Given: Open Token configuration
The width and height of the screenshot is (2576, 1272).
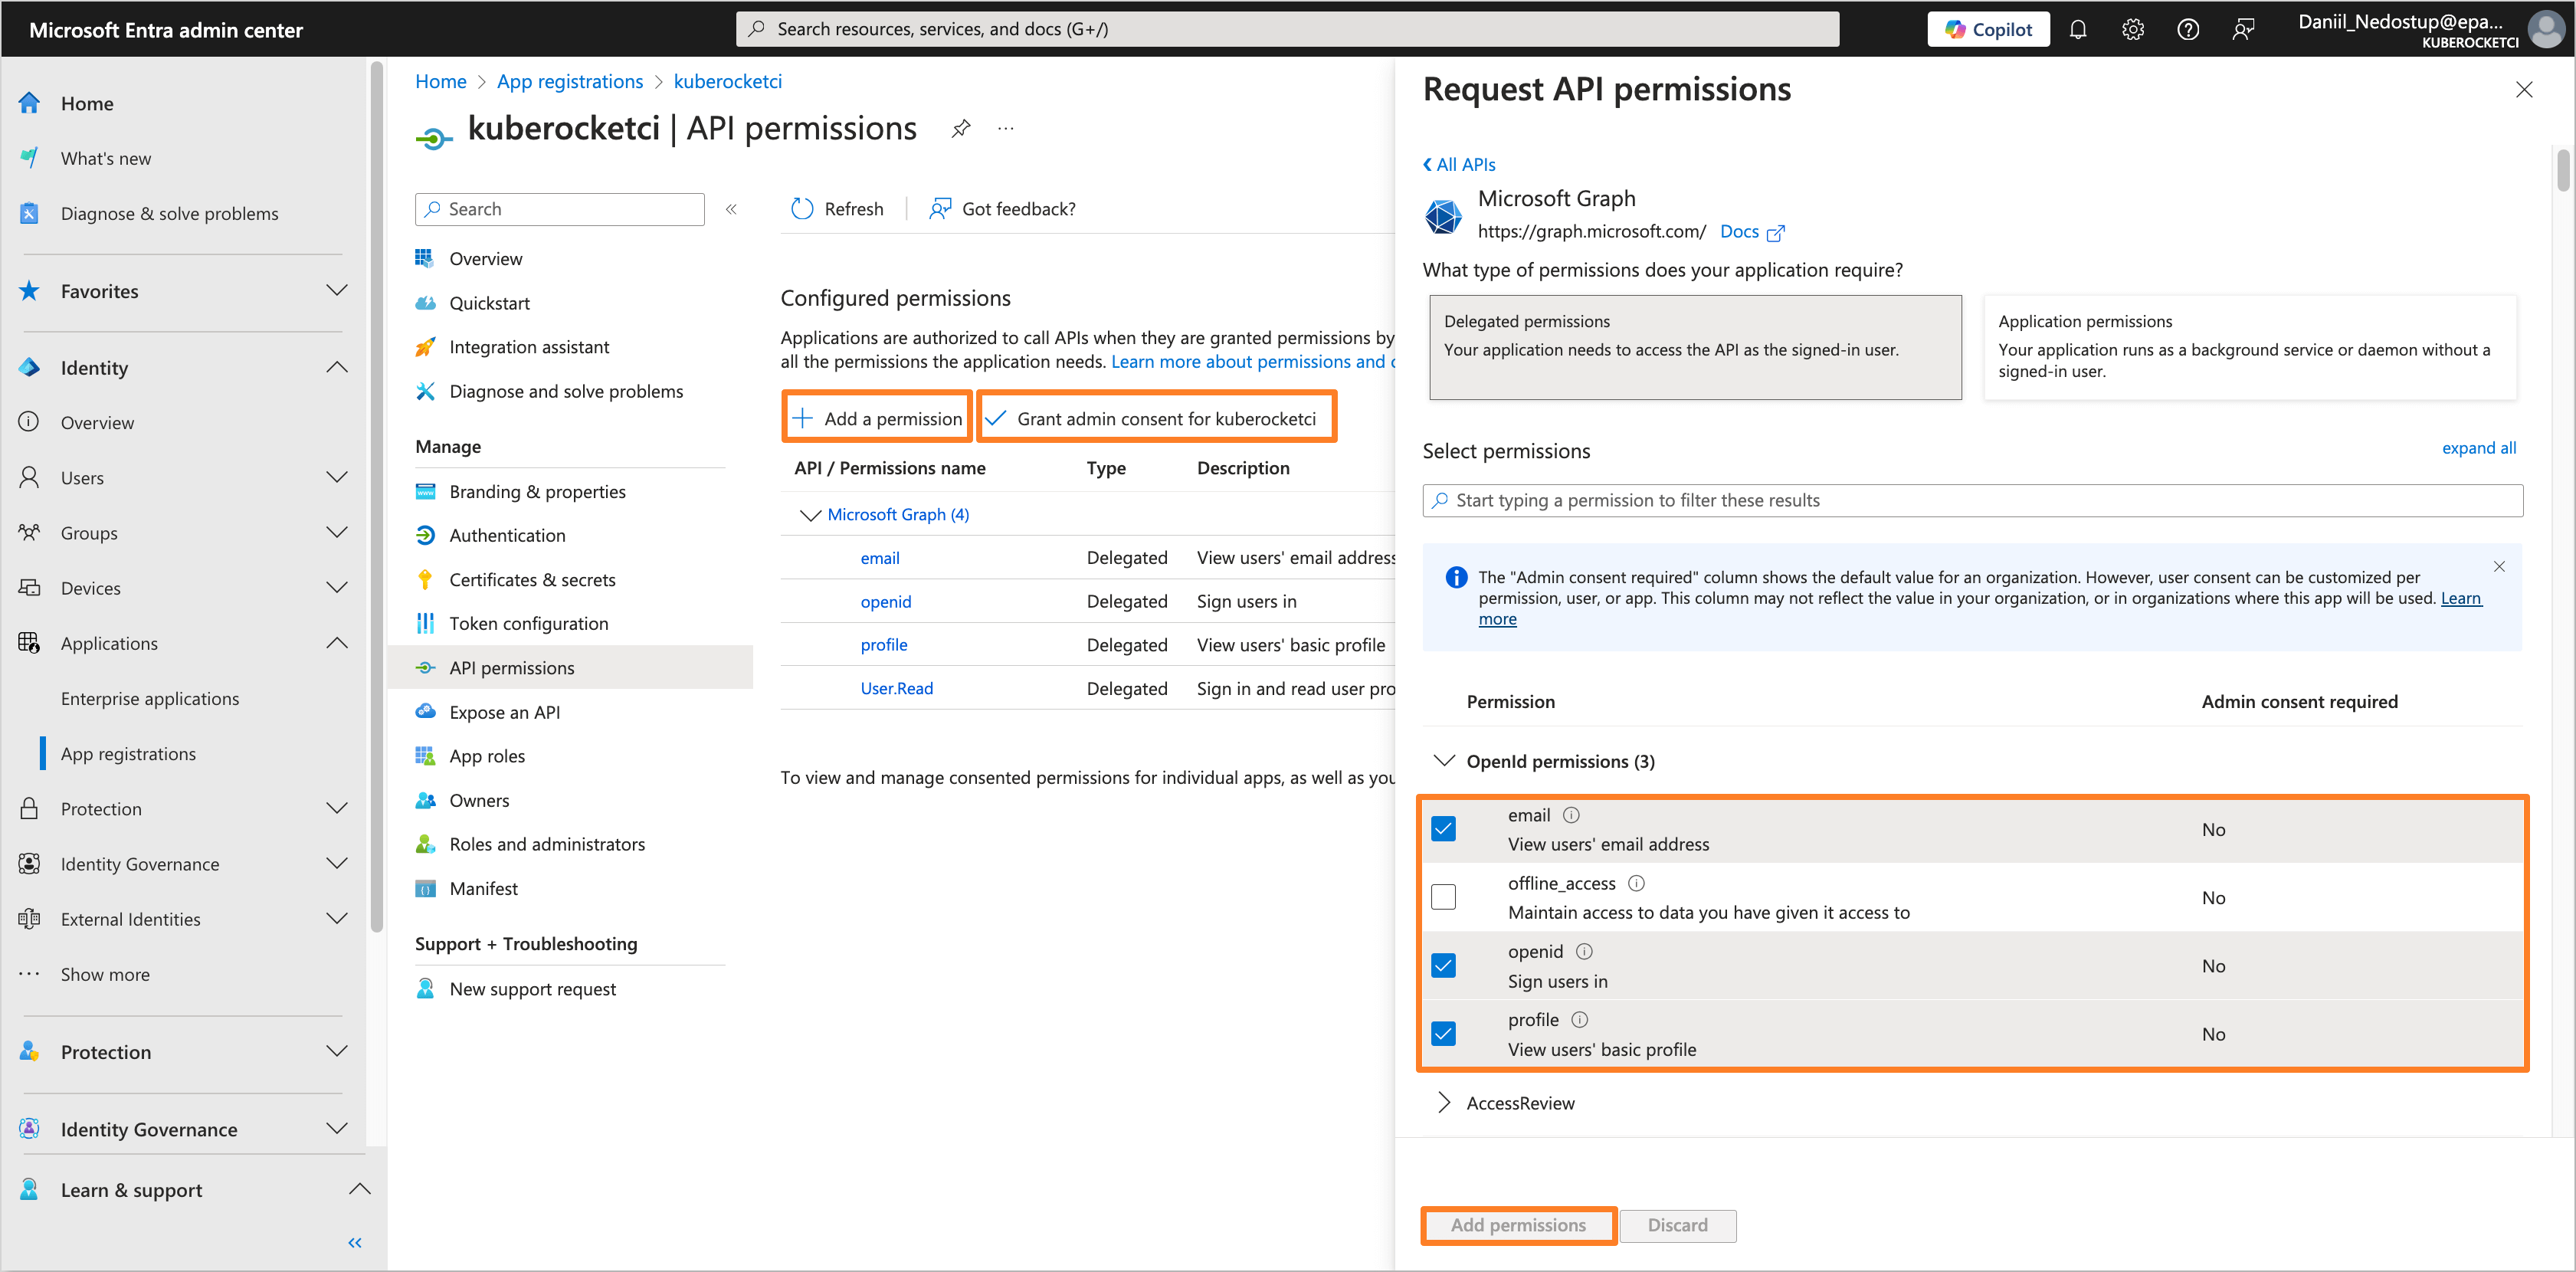Looking at the screenshot, I should tap(528, 623).
